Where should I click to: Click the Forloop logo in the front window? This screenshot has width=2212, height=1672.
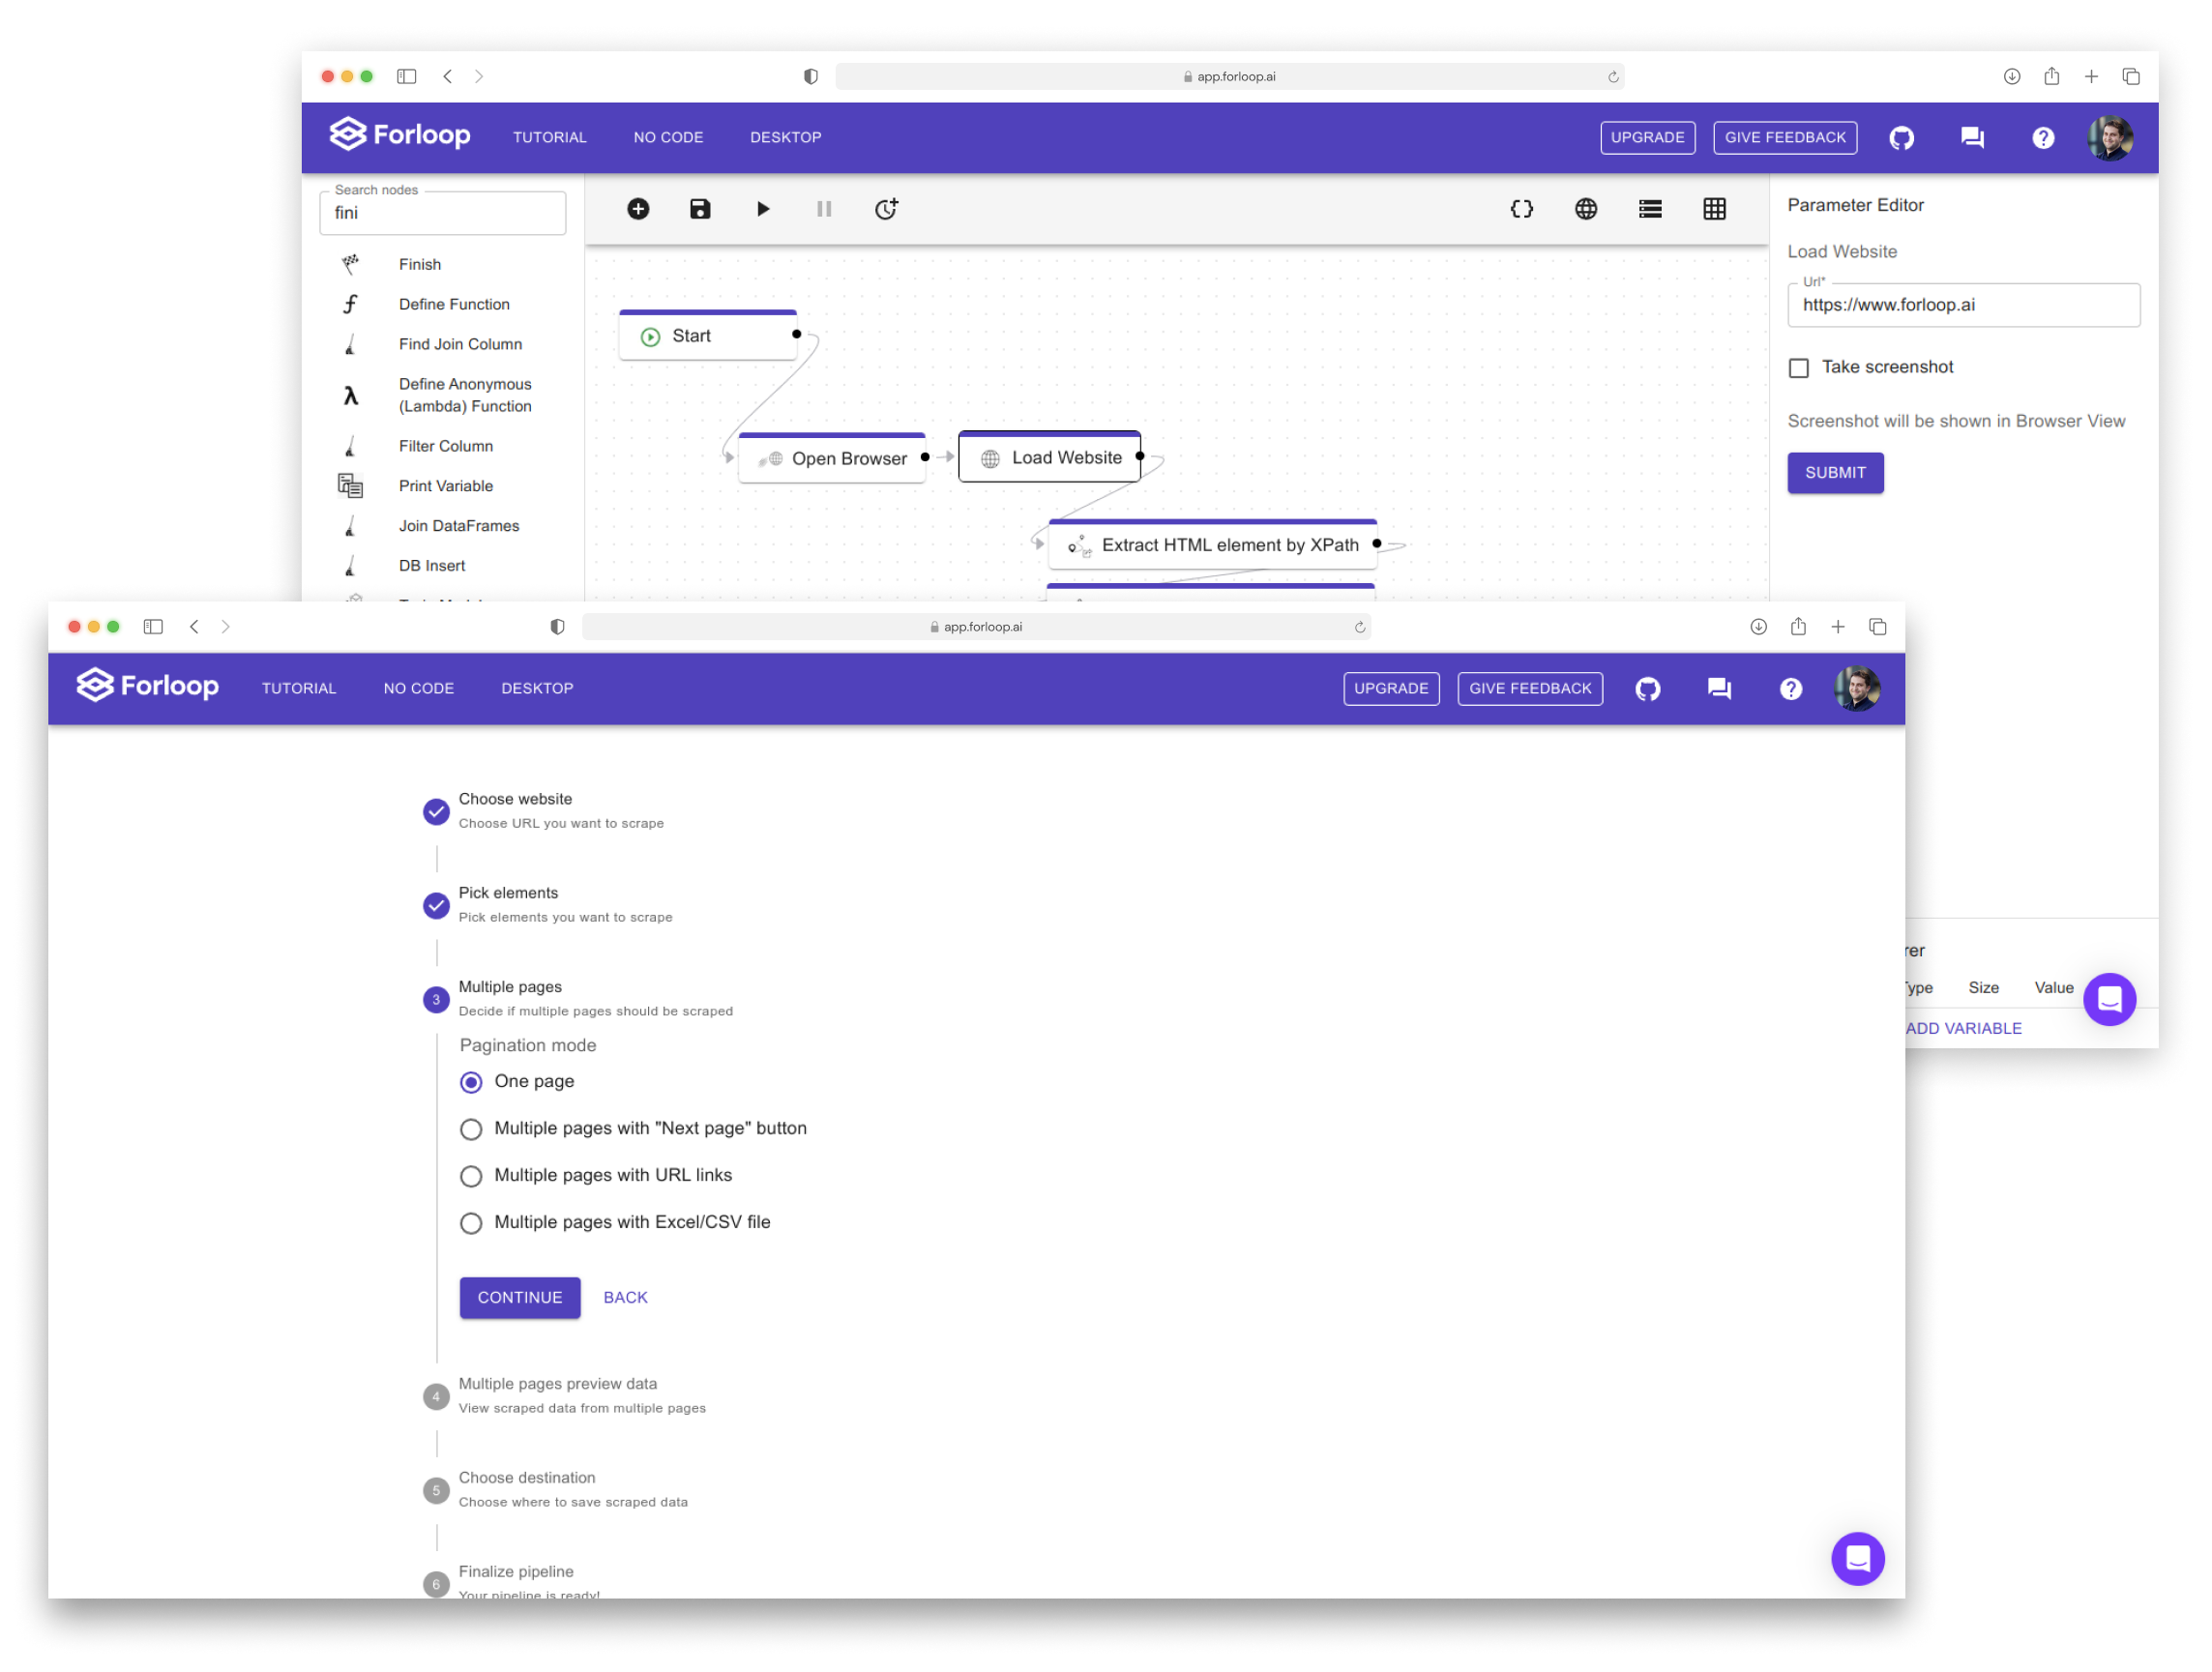[148, 686]
